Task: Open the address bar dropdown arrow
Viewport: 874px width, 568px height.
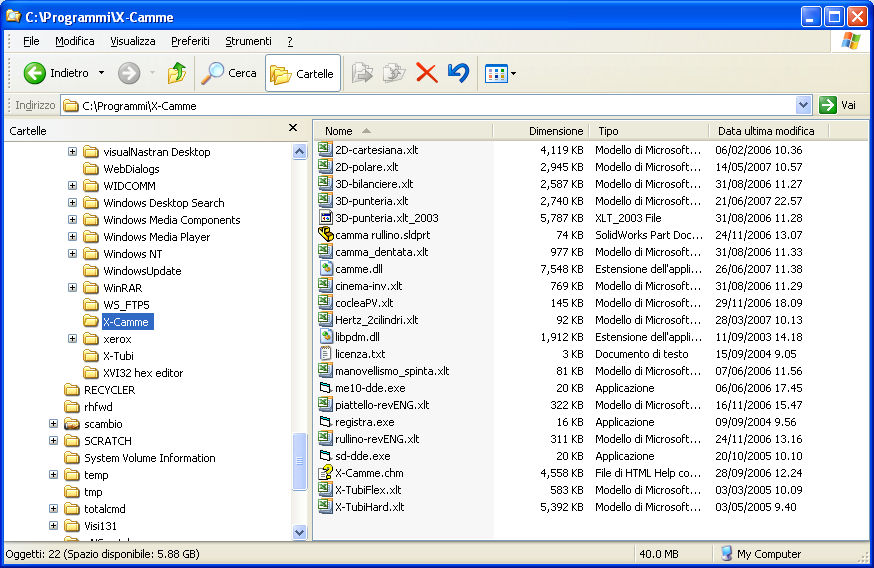Action: coord(803,105)
